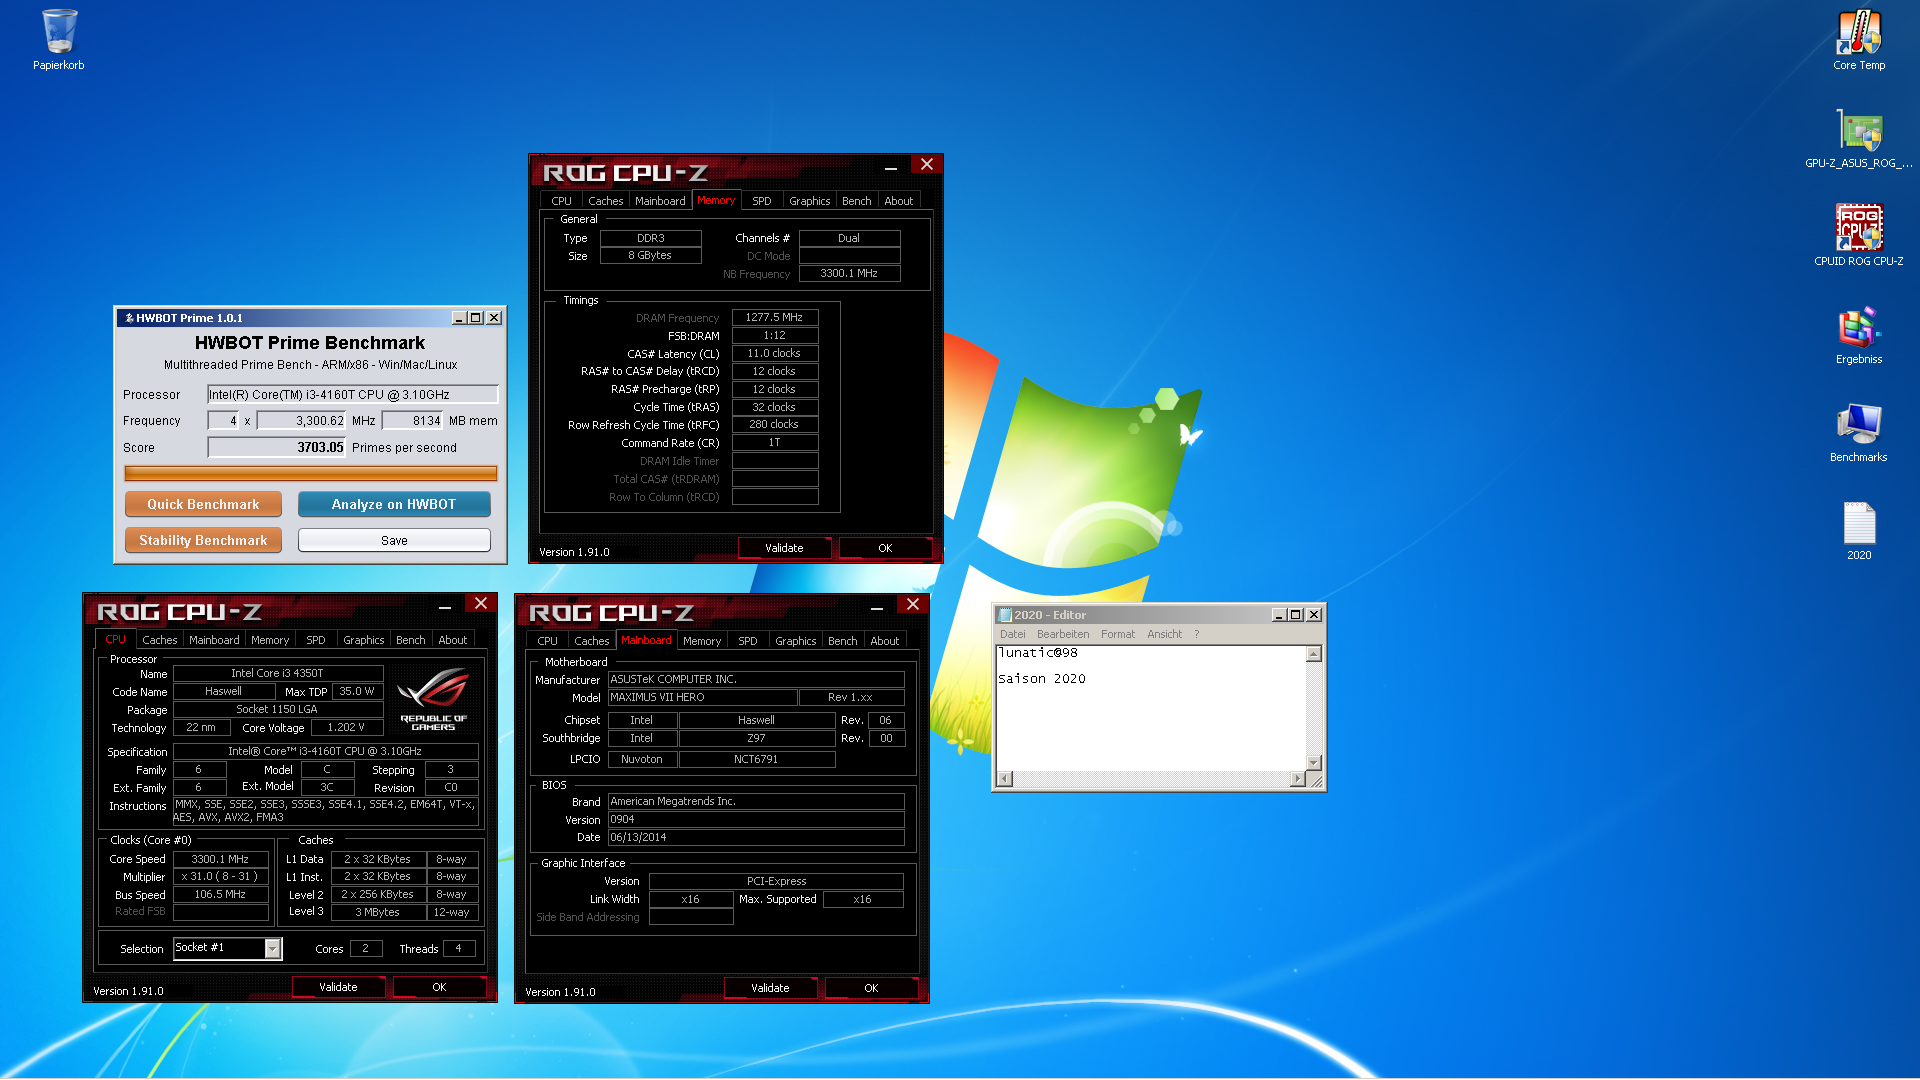
Task: Click OK in the Mainboard window
Action: pyautogui.click(x=871, y=988)
